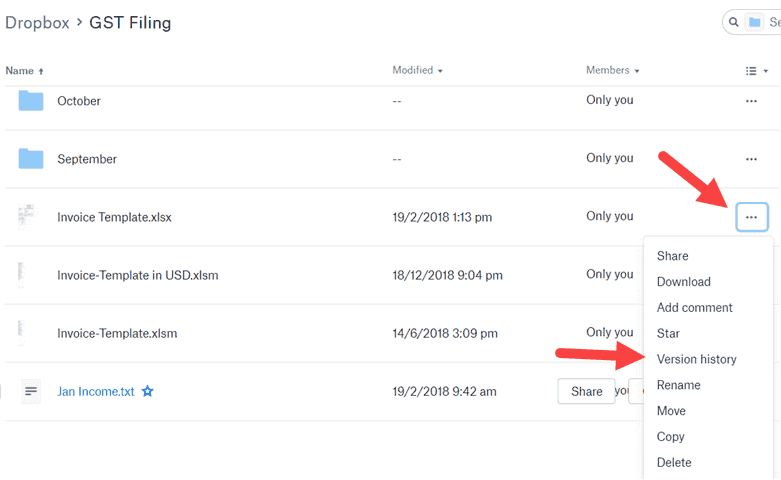Choose Download in the context menu
Image resolution: width=781 pixels, height=480 pixels.
coord(683,282)
